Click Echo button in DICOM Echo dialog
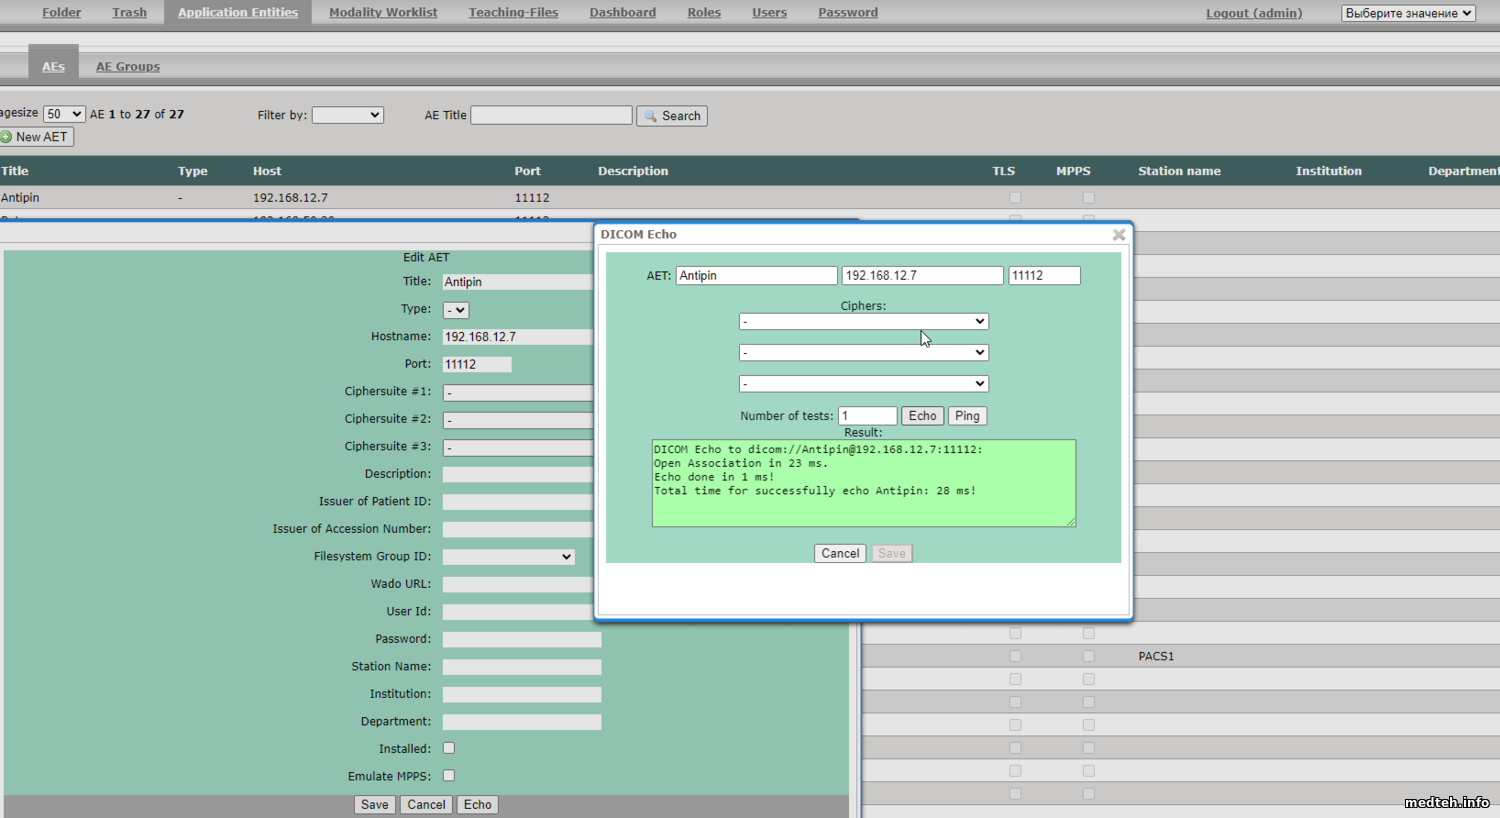This screenshot has height=818, width=1500. point(922,416)
